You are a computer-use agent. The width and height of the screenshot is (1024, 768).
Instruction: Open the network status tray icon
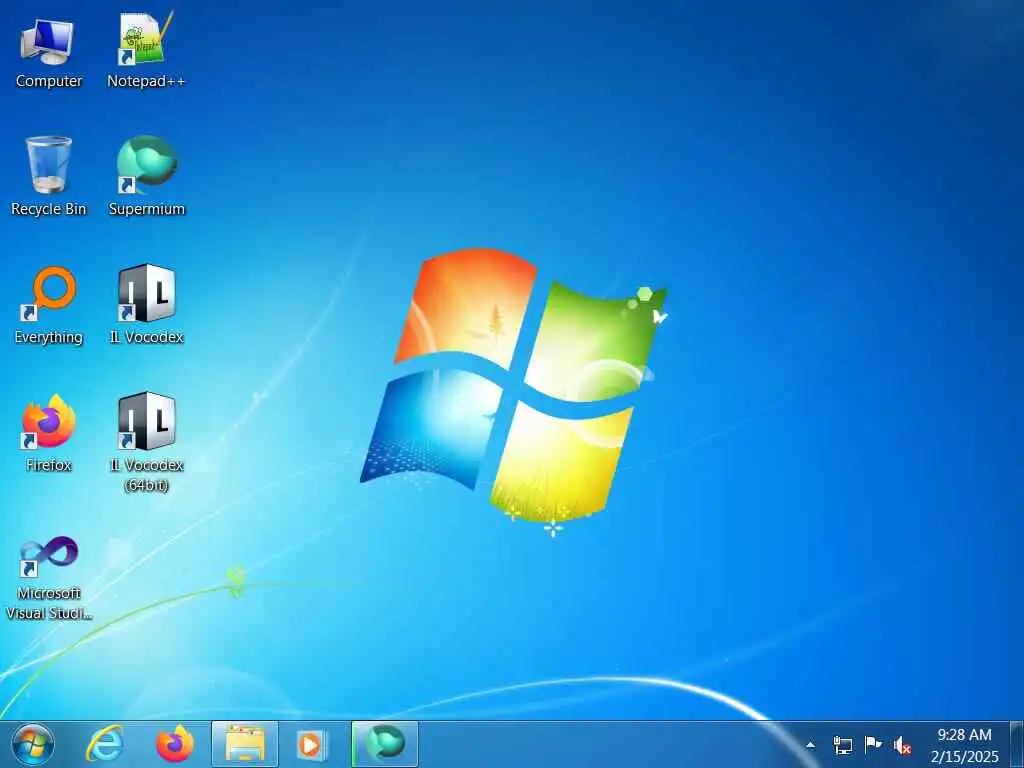coord(842,745)
